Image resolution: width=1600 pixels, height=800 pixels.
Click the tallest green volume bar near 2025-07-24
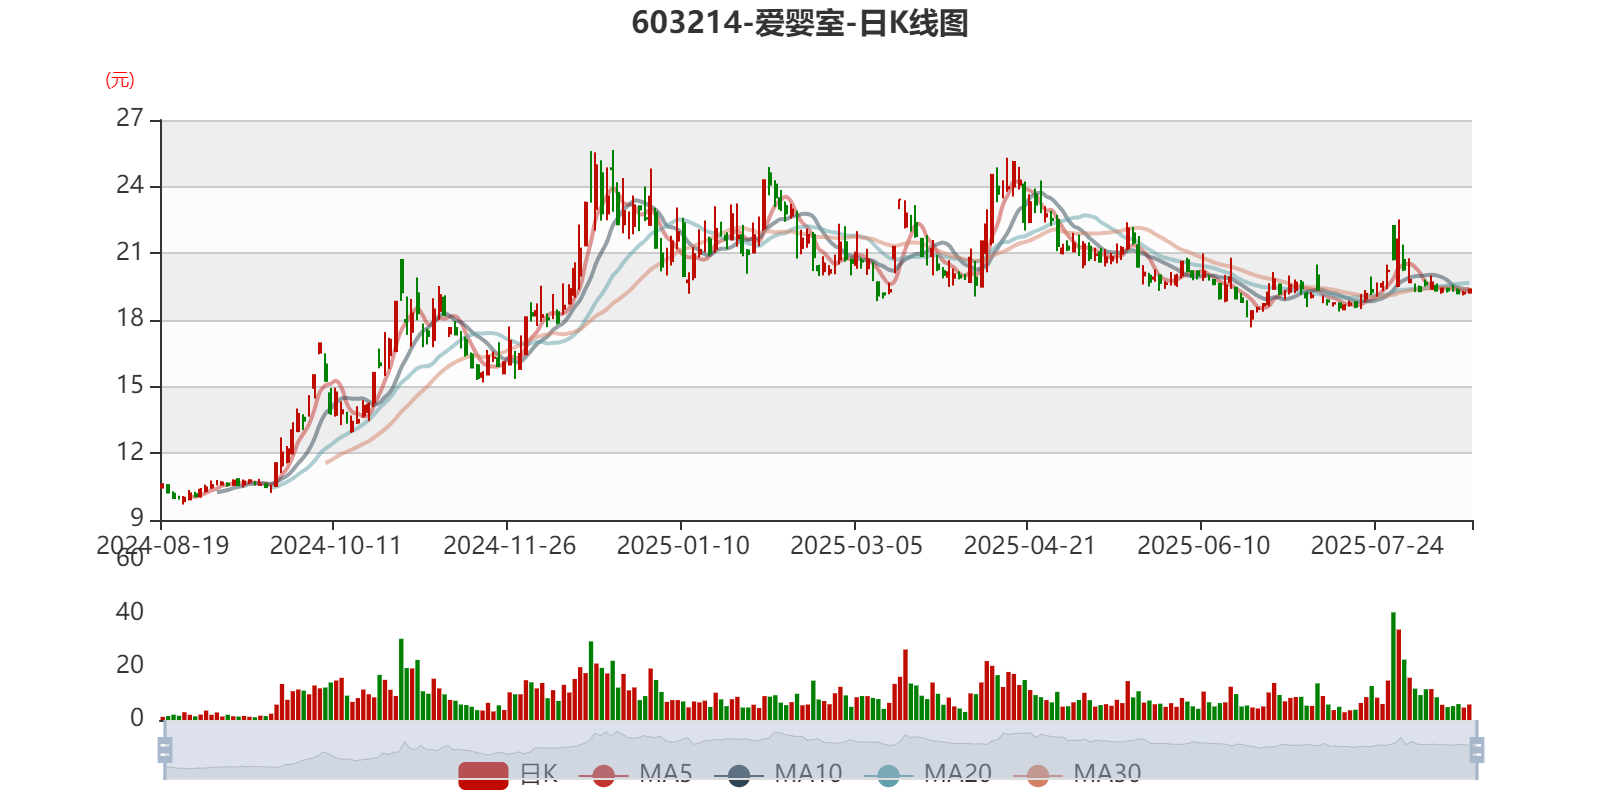(x=1393, y=666)
